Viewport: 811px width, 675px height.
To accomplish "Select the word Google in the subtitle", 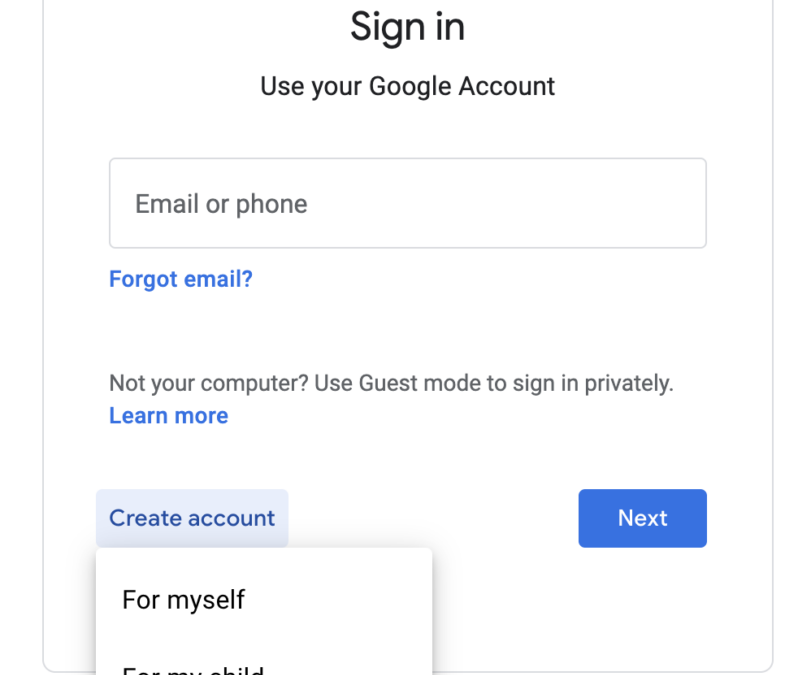I will coord(410,86).
